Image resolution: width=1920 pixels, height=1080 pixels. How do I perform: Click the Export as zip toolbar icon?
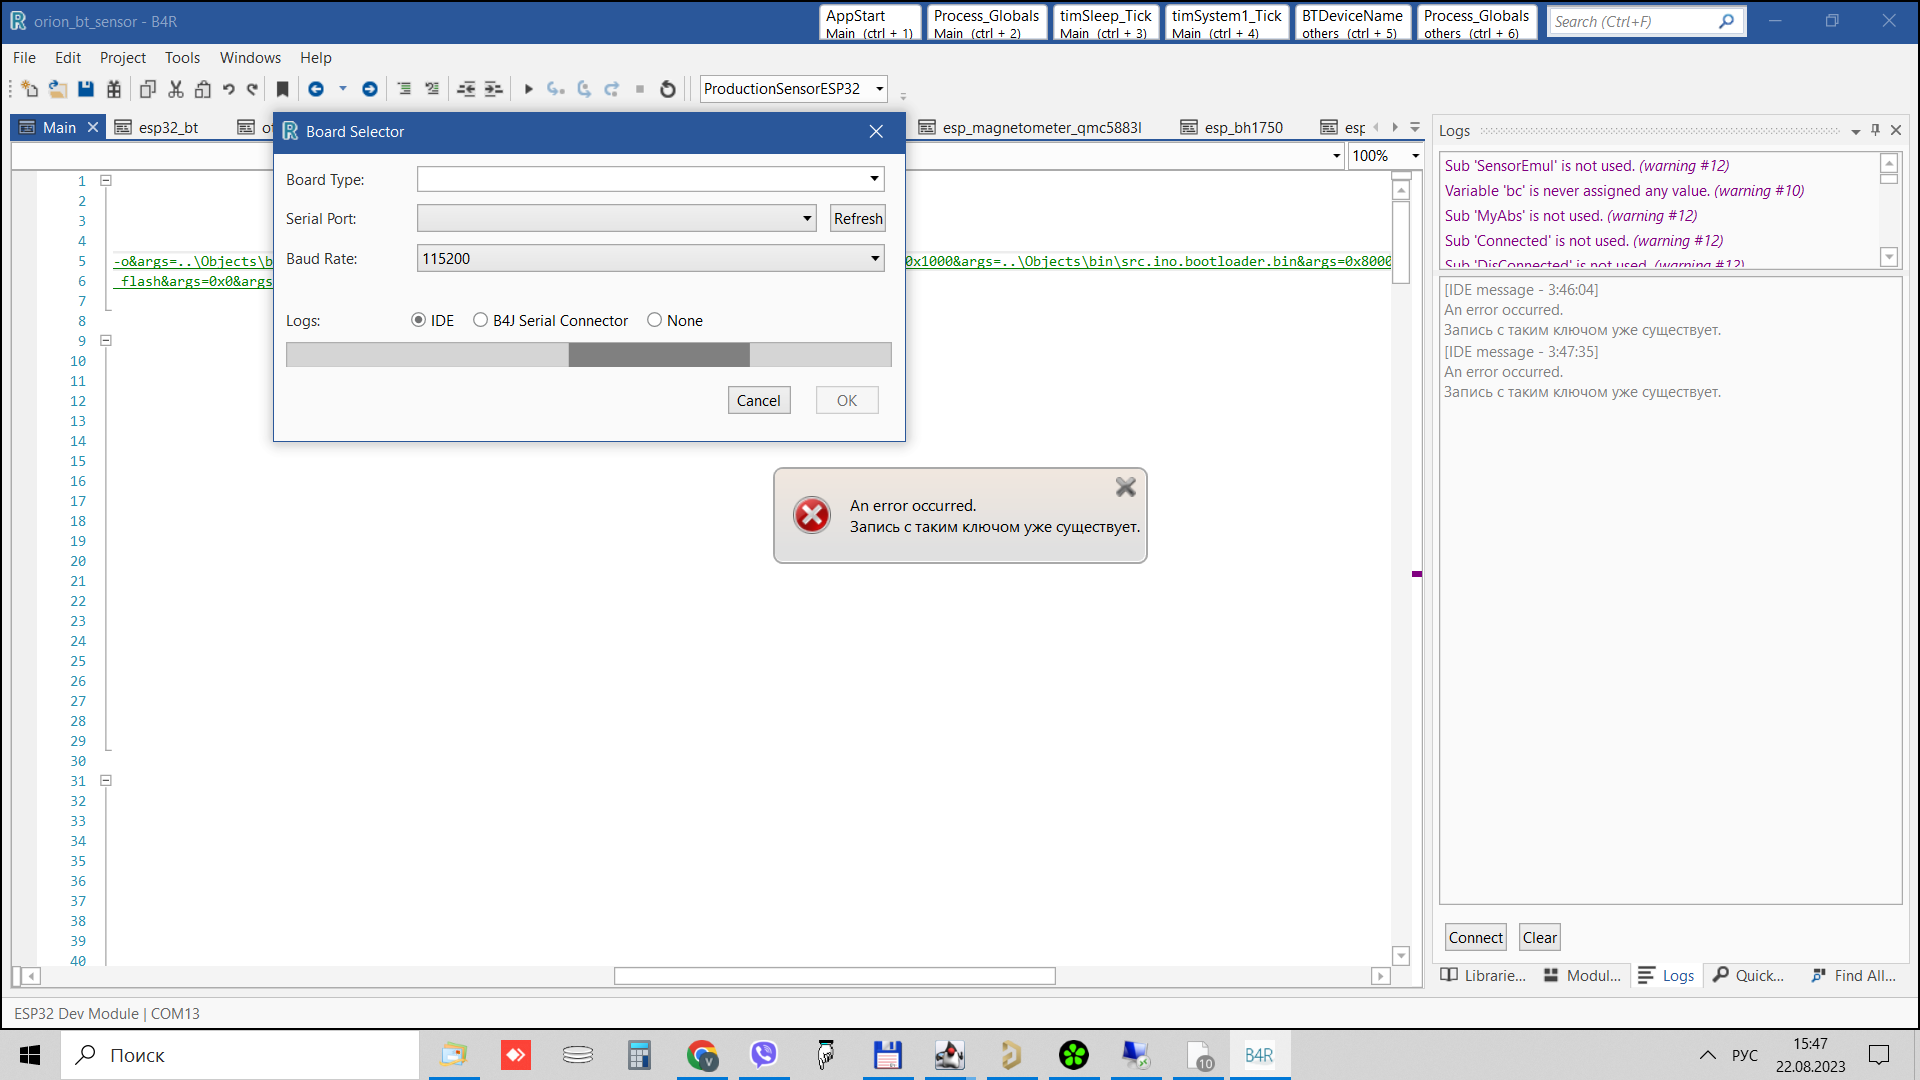click(114, 89)
